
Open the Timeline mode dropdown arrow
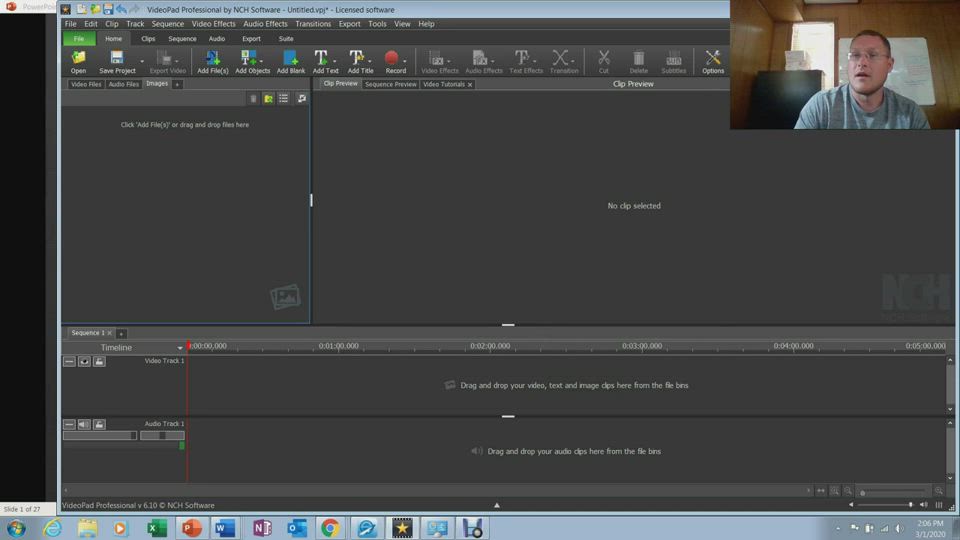(180, 348)
